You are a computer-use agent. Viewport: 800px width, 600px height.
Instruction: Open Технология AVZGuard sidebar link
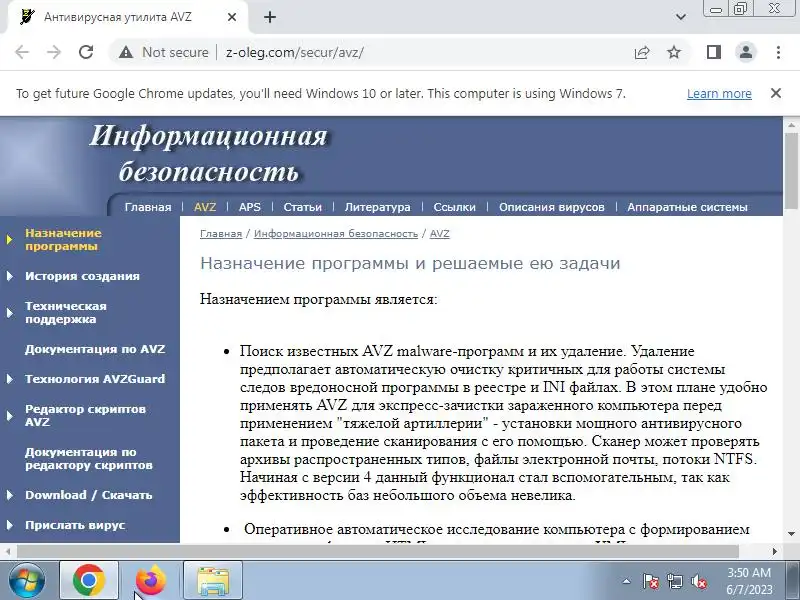click(x=95, y=379)
